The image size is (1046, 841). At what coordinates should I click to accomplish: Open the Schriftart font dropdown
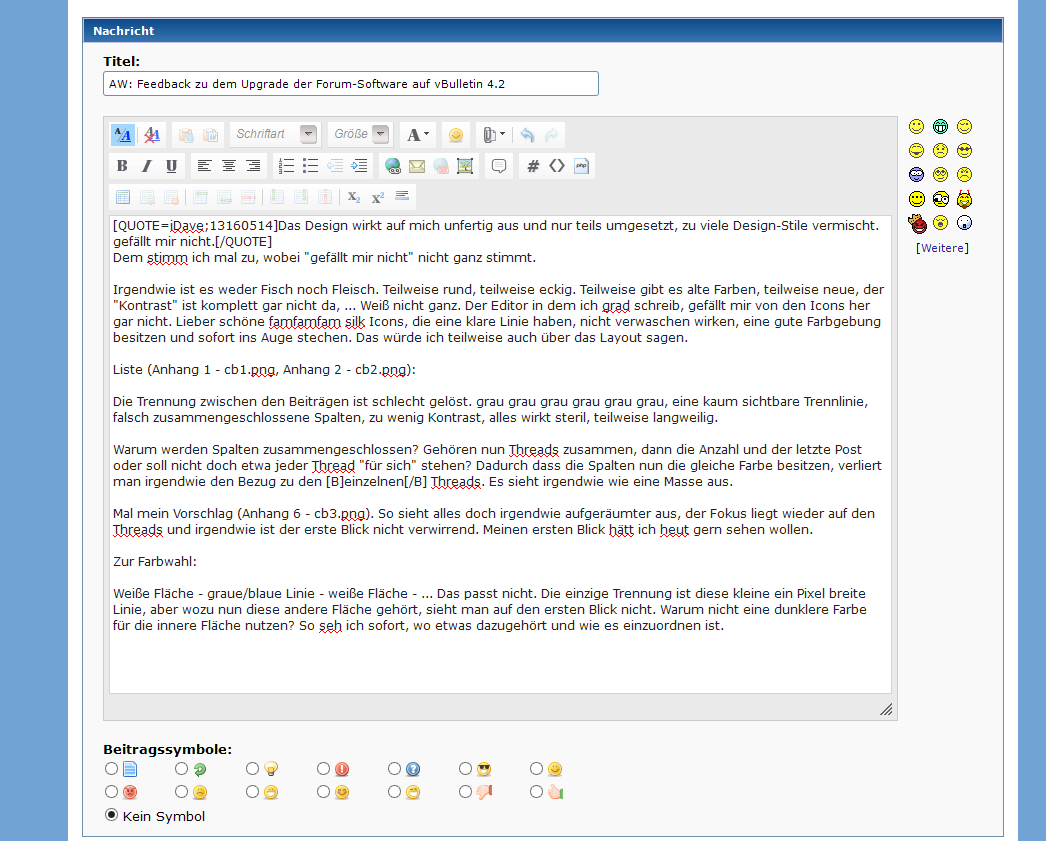point(275,134)
